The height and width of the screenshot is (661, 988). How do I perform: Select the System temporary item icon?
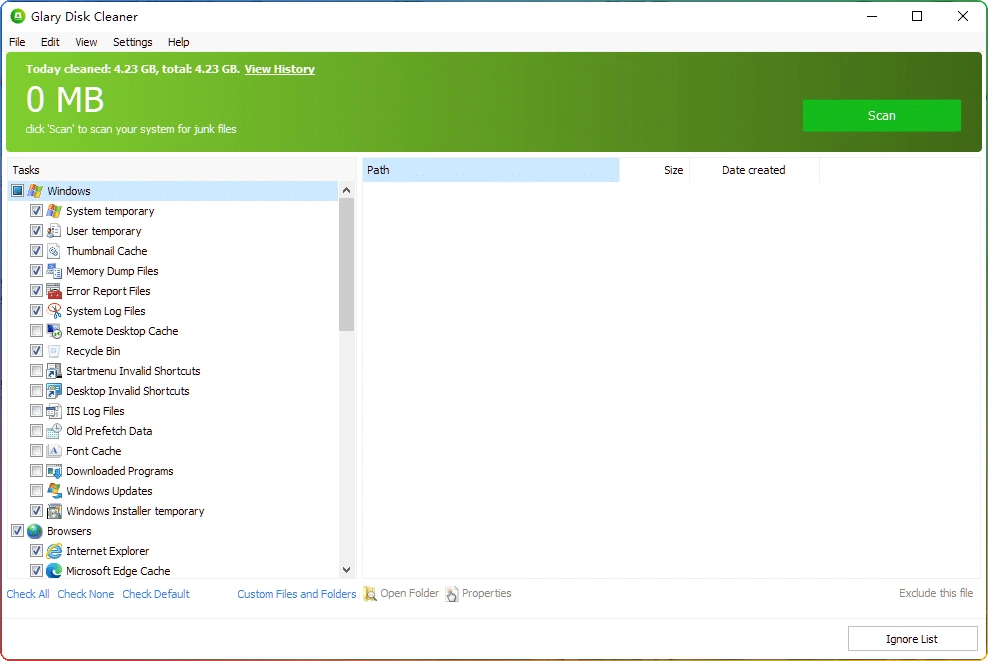[x=55, y=211]
